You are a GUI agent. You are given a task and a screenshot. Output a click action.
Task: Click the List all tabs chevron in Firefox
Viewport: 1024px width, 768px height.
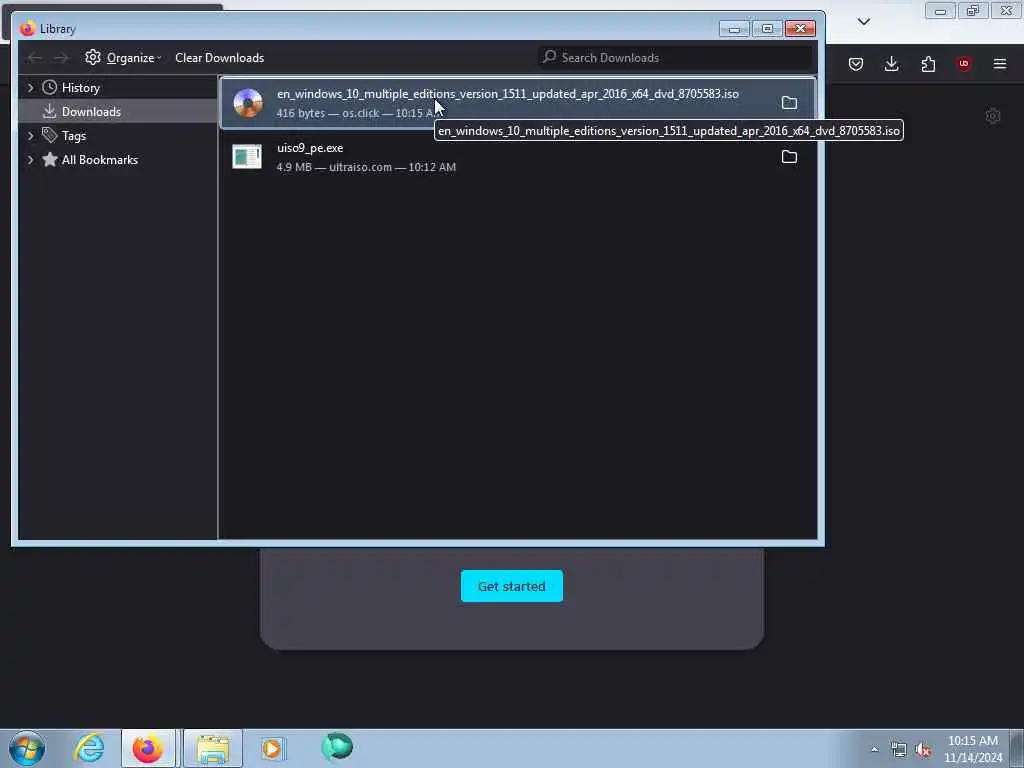[864, 22]
